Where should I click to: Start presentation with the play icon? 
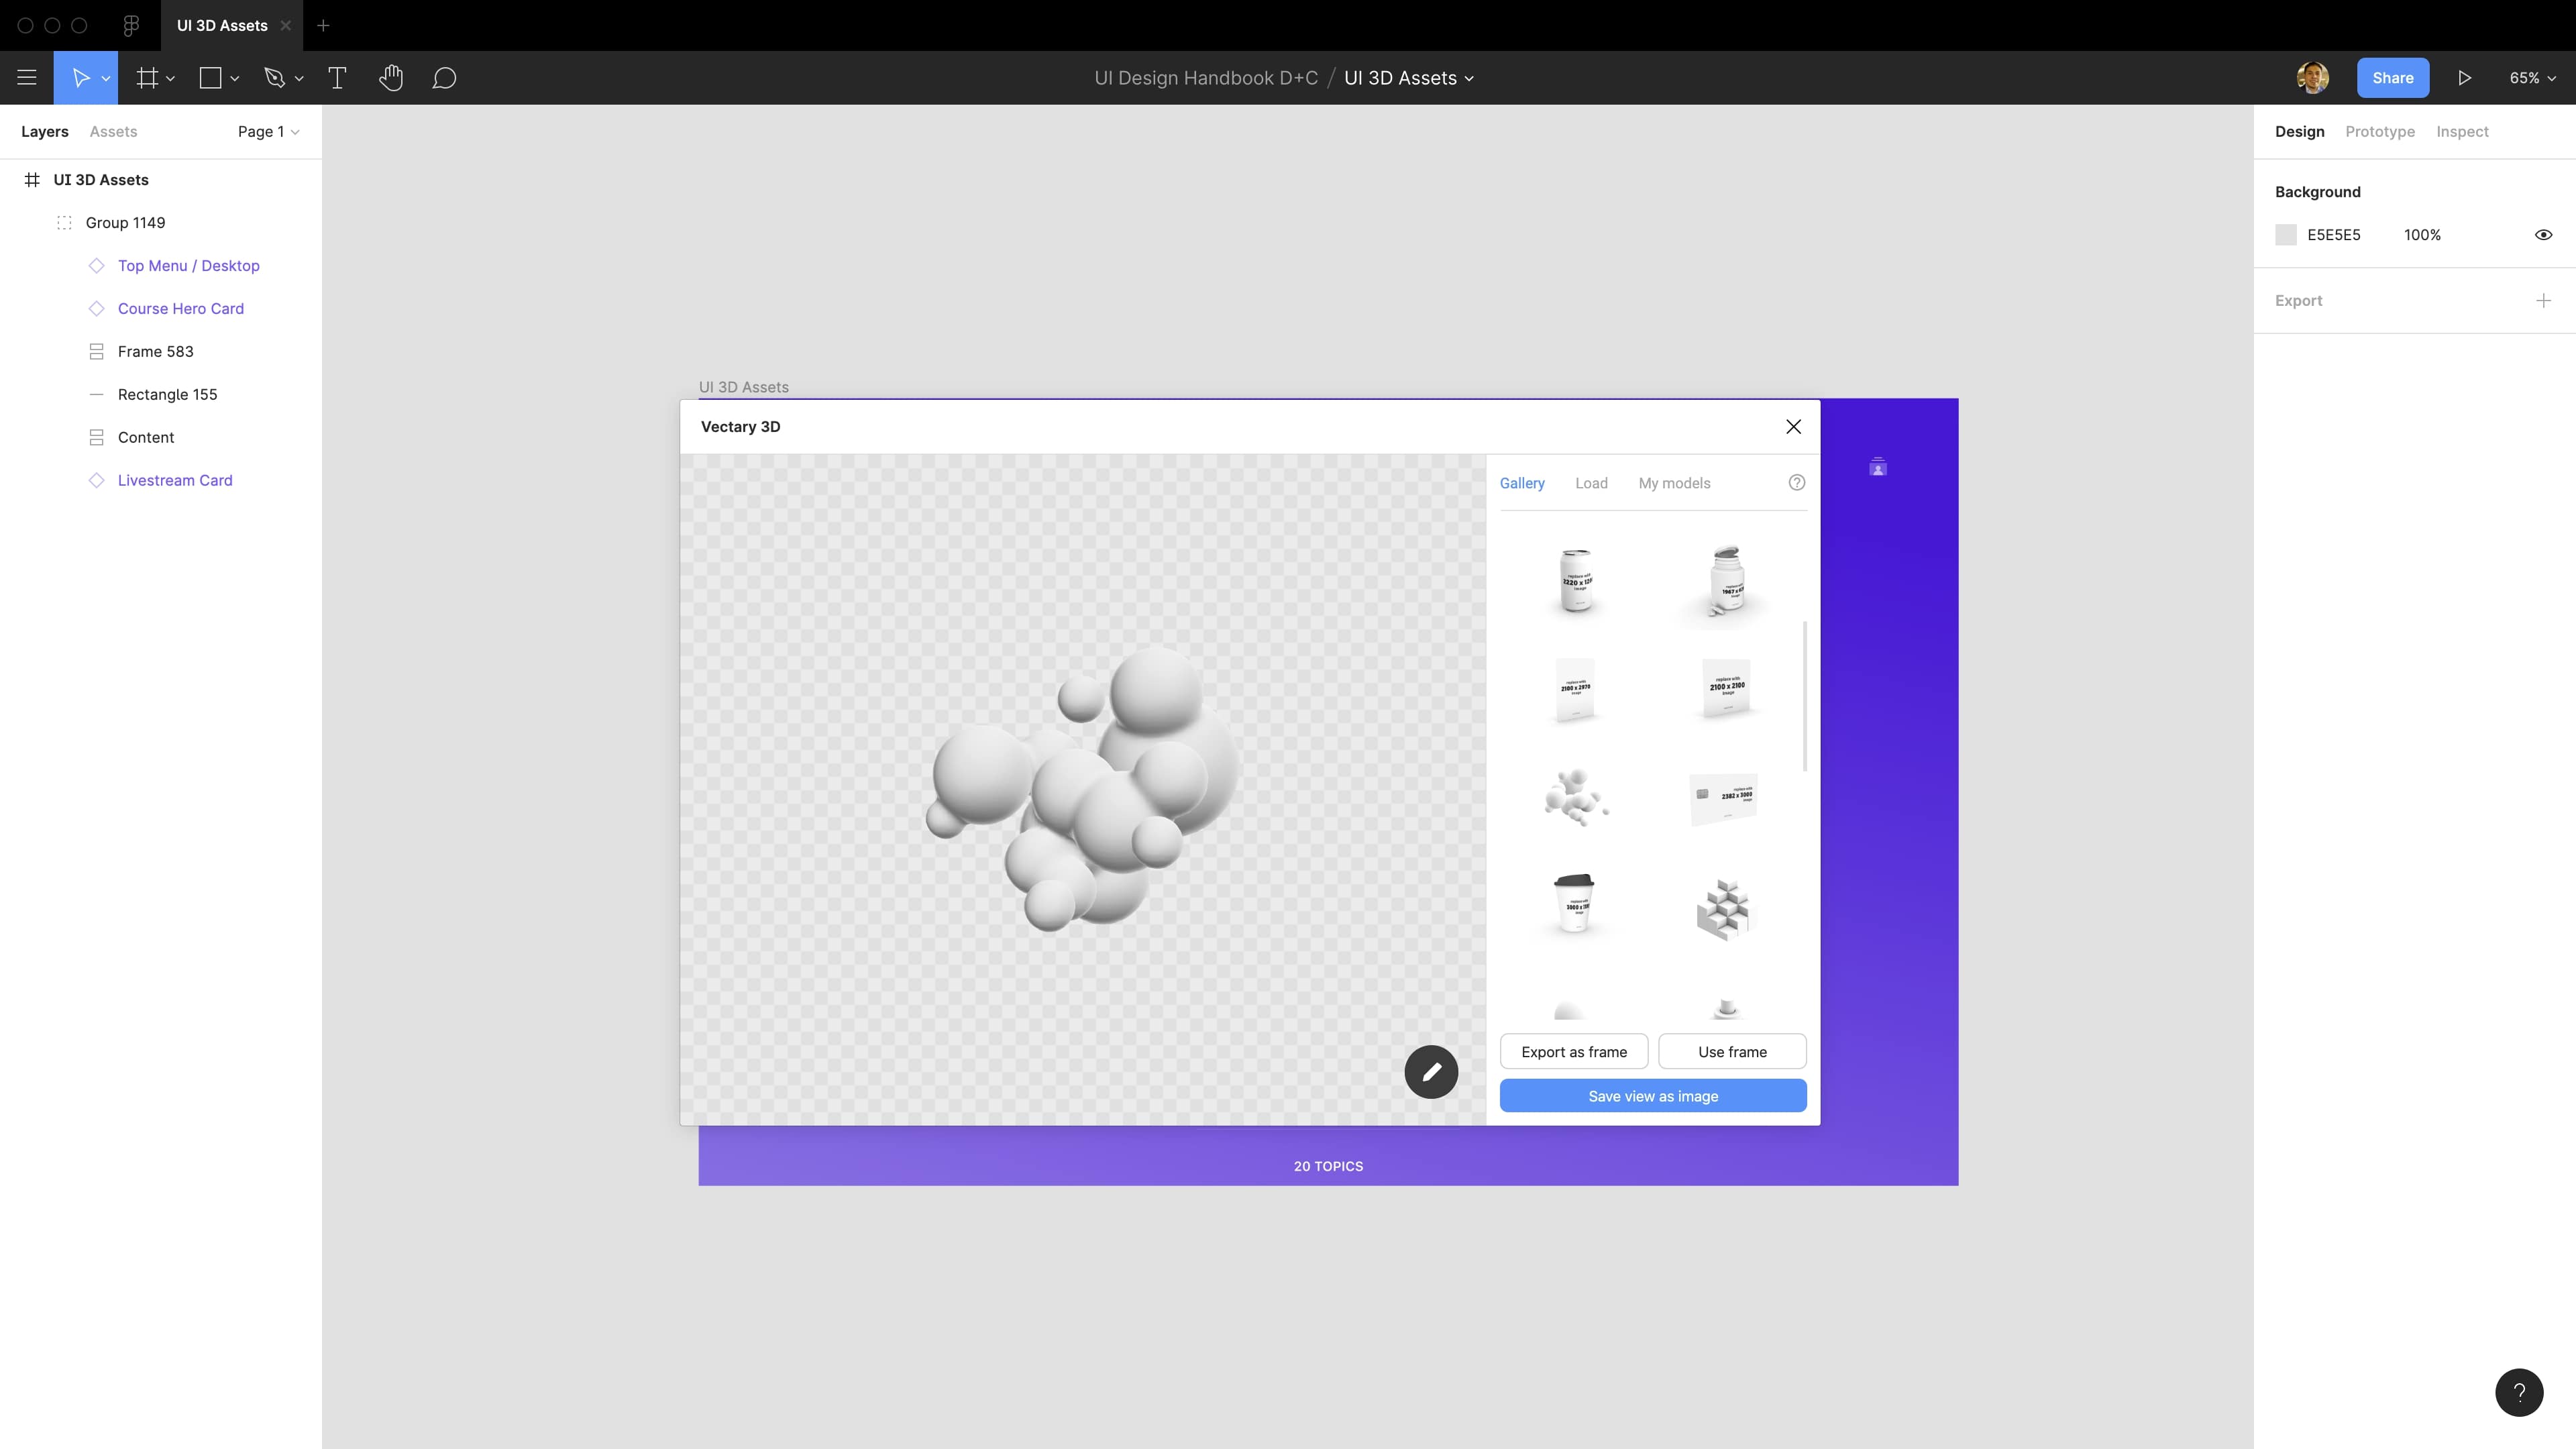point(2464,77)
